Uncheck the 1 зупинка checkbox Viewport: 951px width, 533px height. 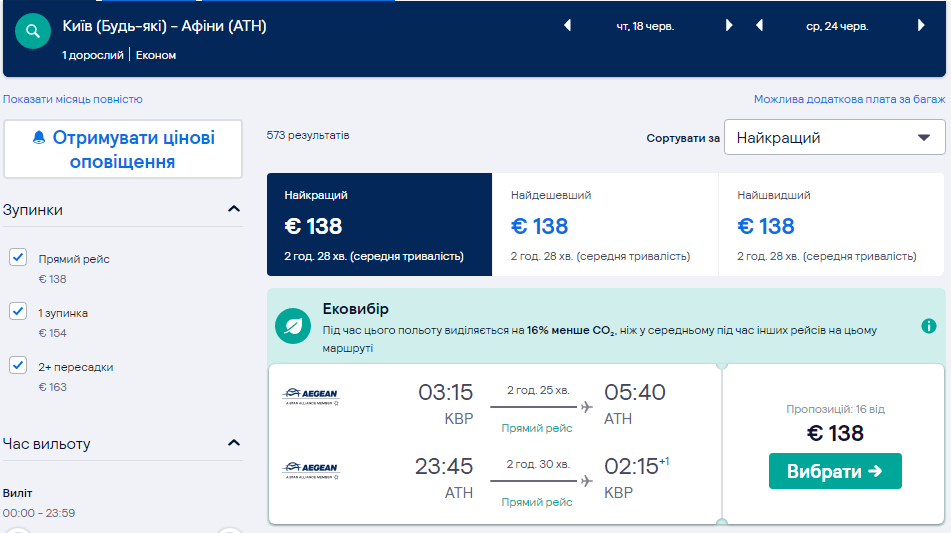tap(18, 312)
